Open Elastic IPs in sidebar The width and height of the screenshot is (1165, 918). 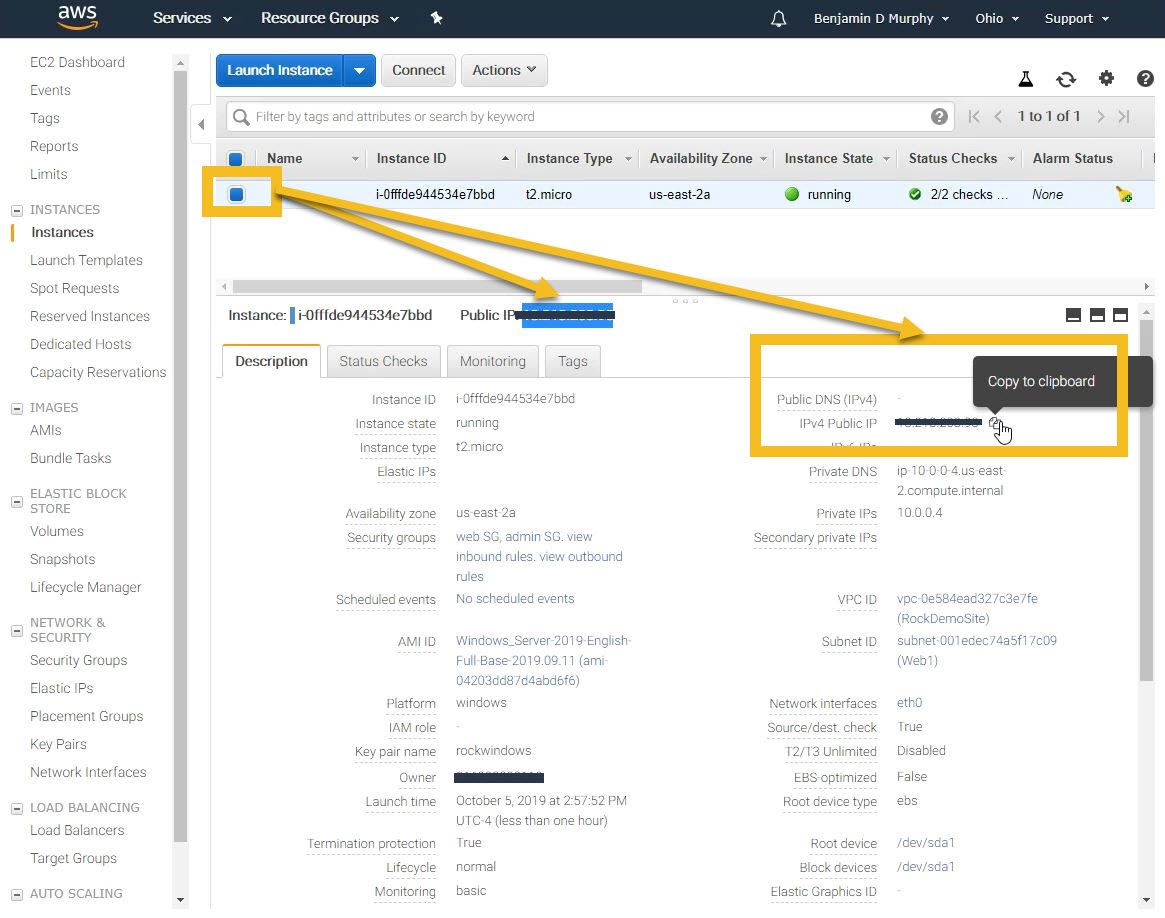[61, 688]
